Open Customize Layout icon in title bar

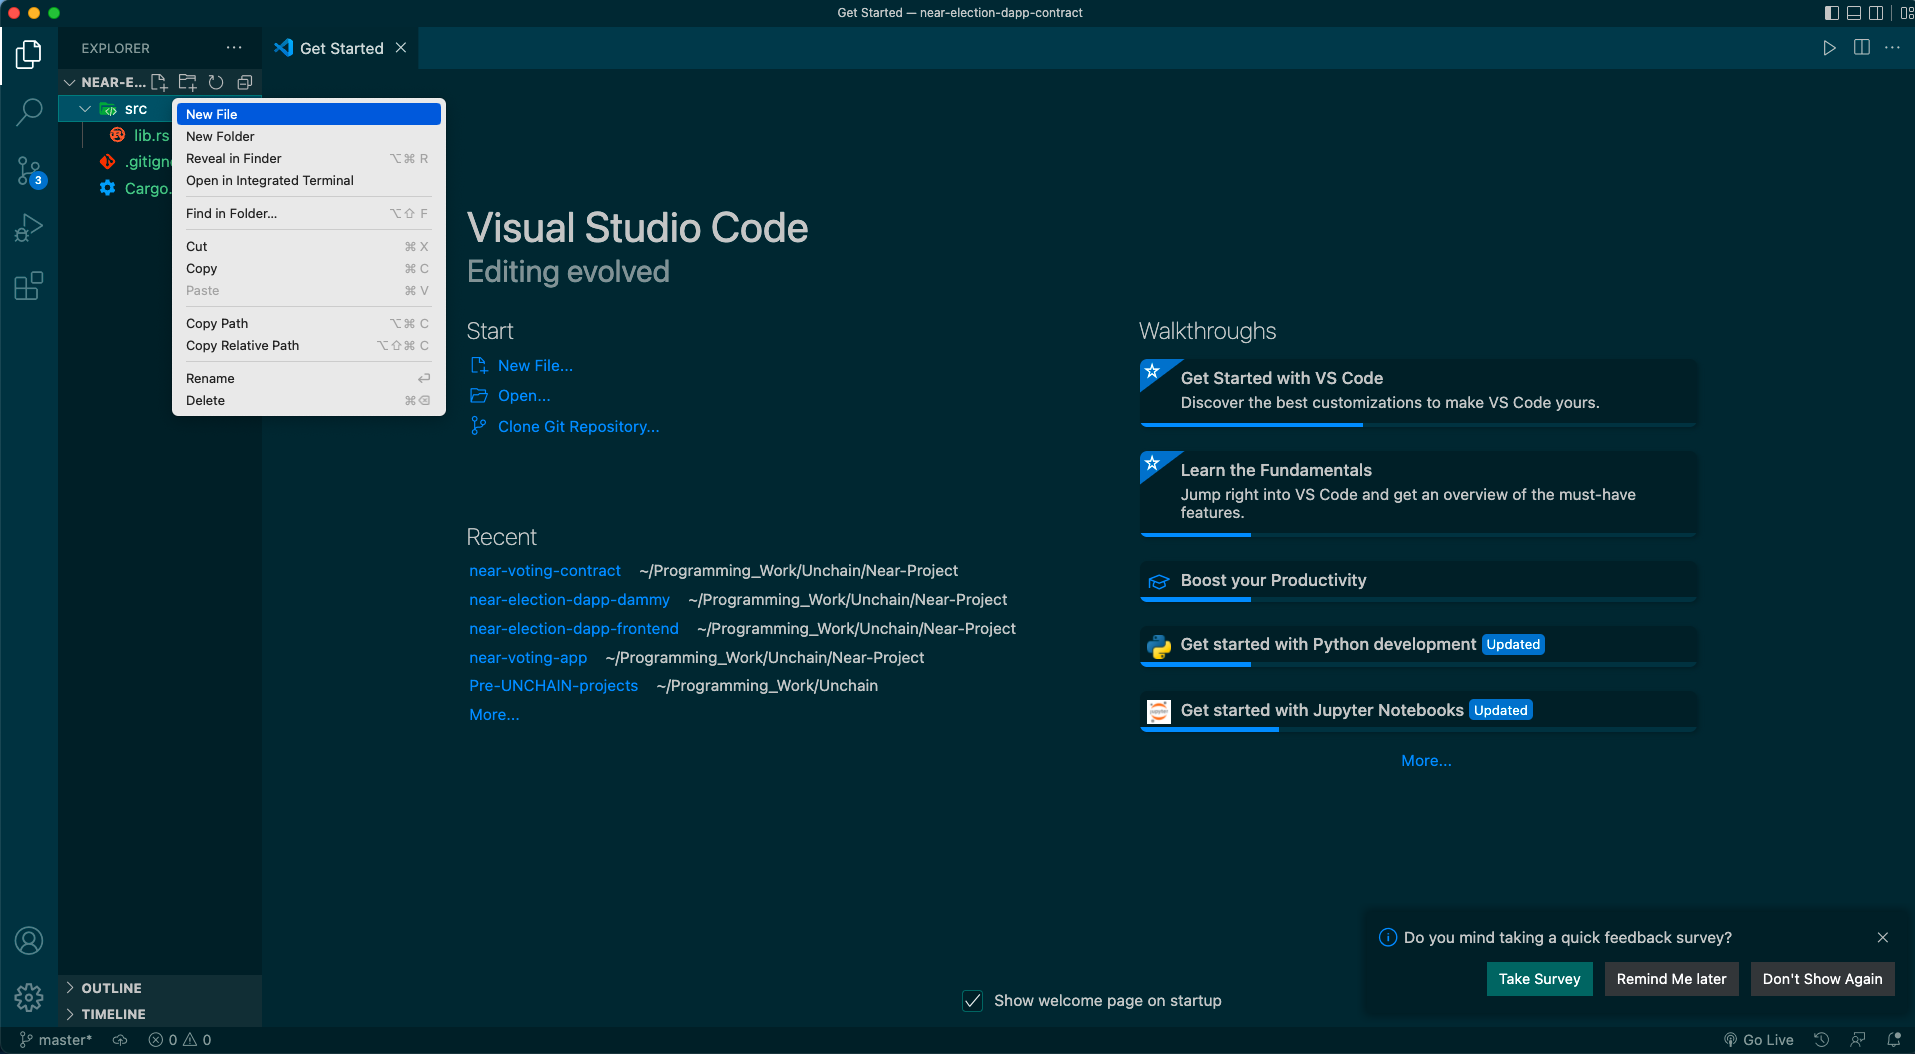1906,13
